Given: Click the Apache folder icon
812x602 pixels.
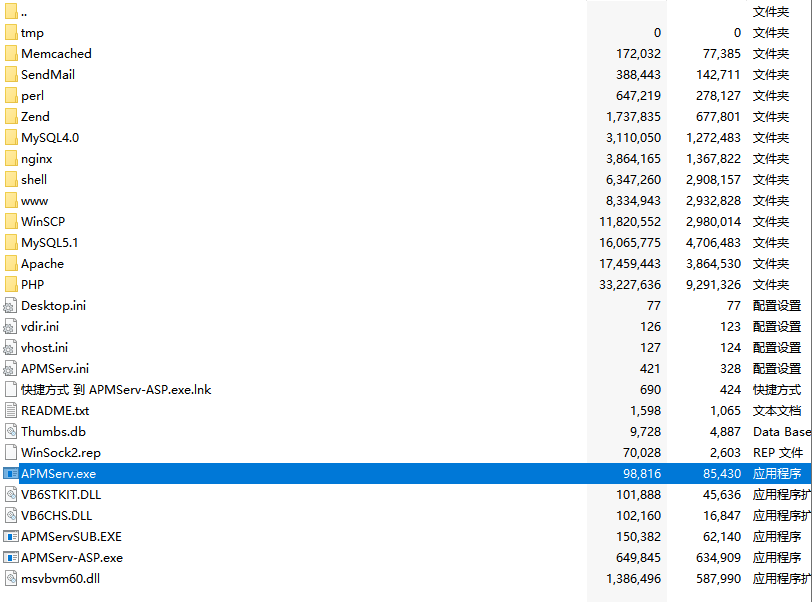Looking at the screenshot, I should 11,263.
